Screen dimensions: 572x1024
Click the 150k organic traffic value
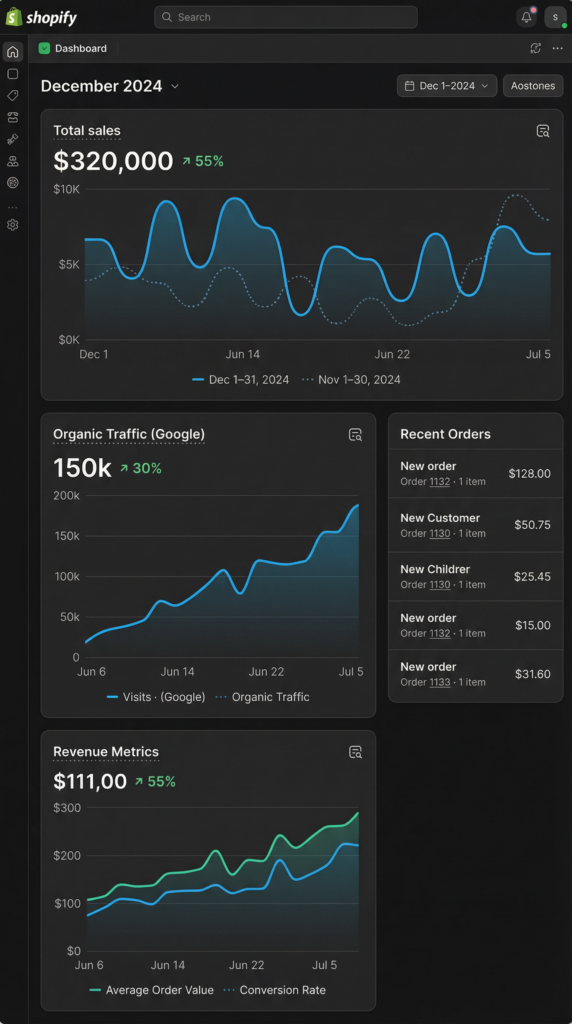pyautogui.click(x=82, y=468)
